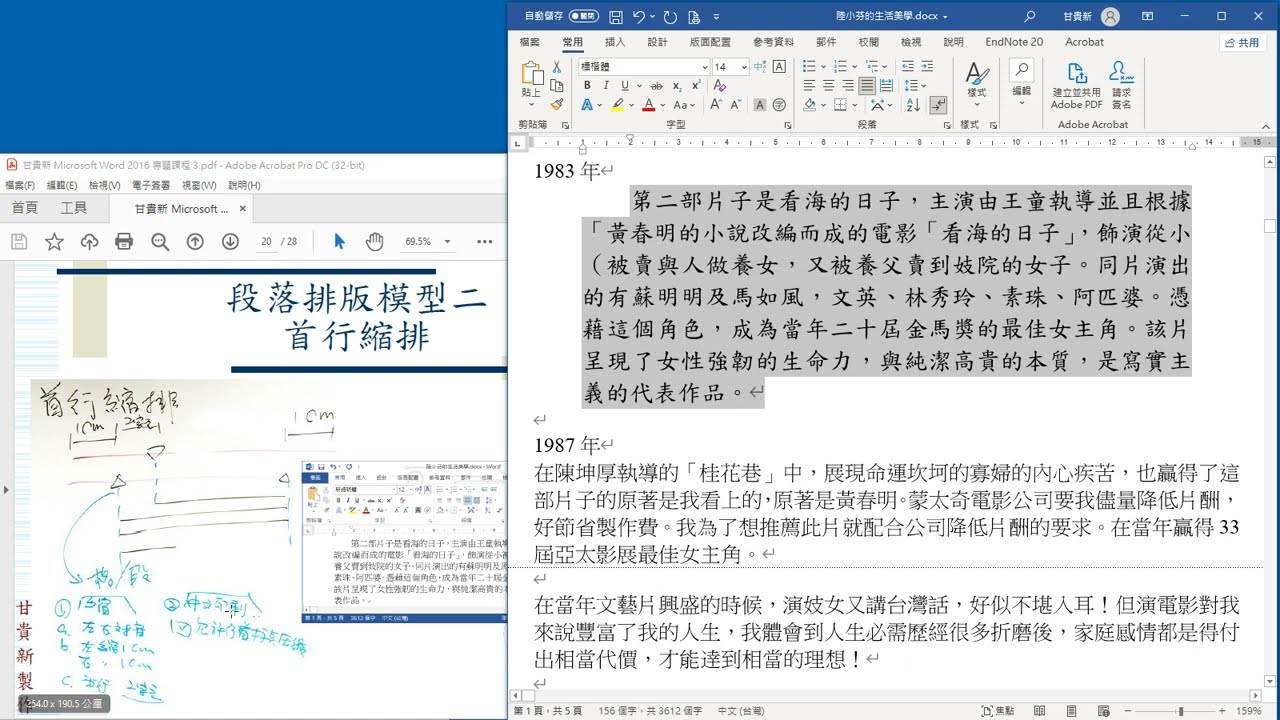Click the phonetic guide icon next to font size
The height and width of the screenshot is (720, 1280).
pos(760,67)
